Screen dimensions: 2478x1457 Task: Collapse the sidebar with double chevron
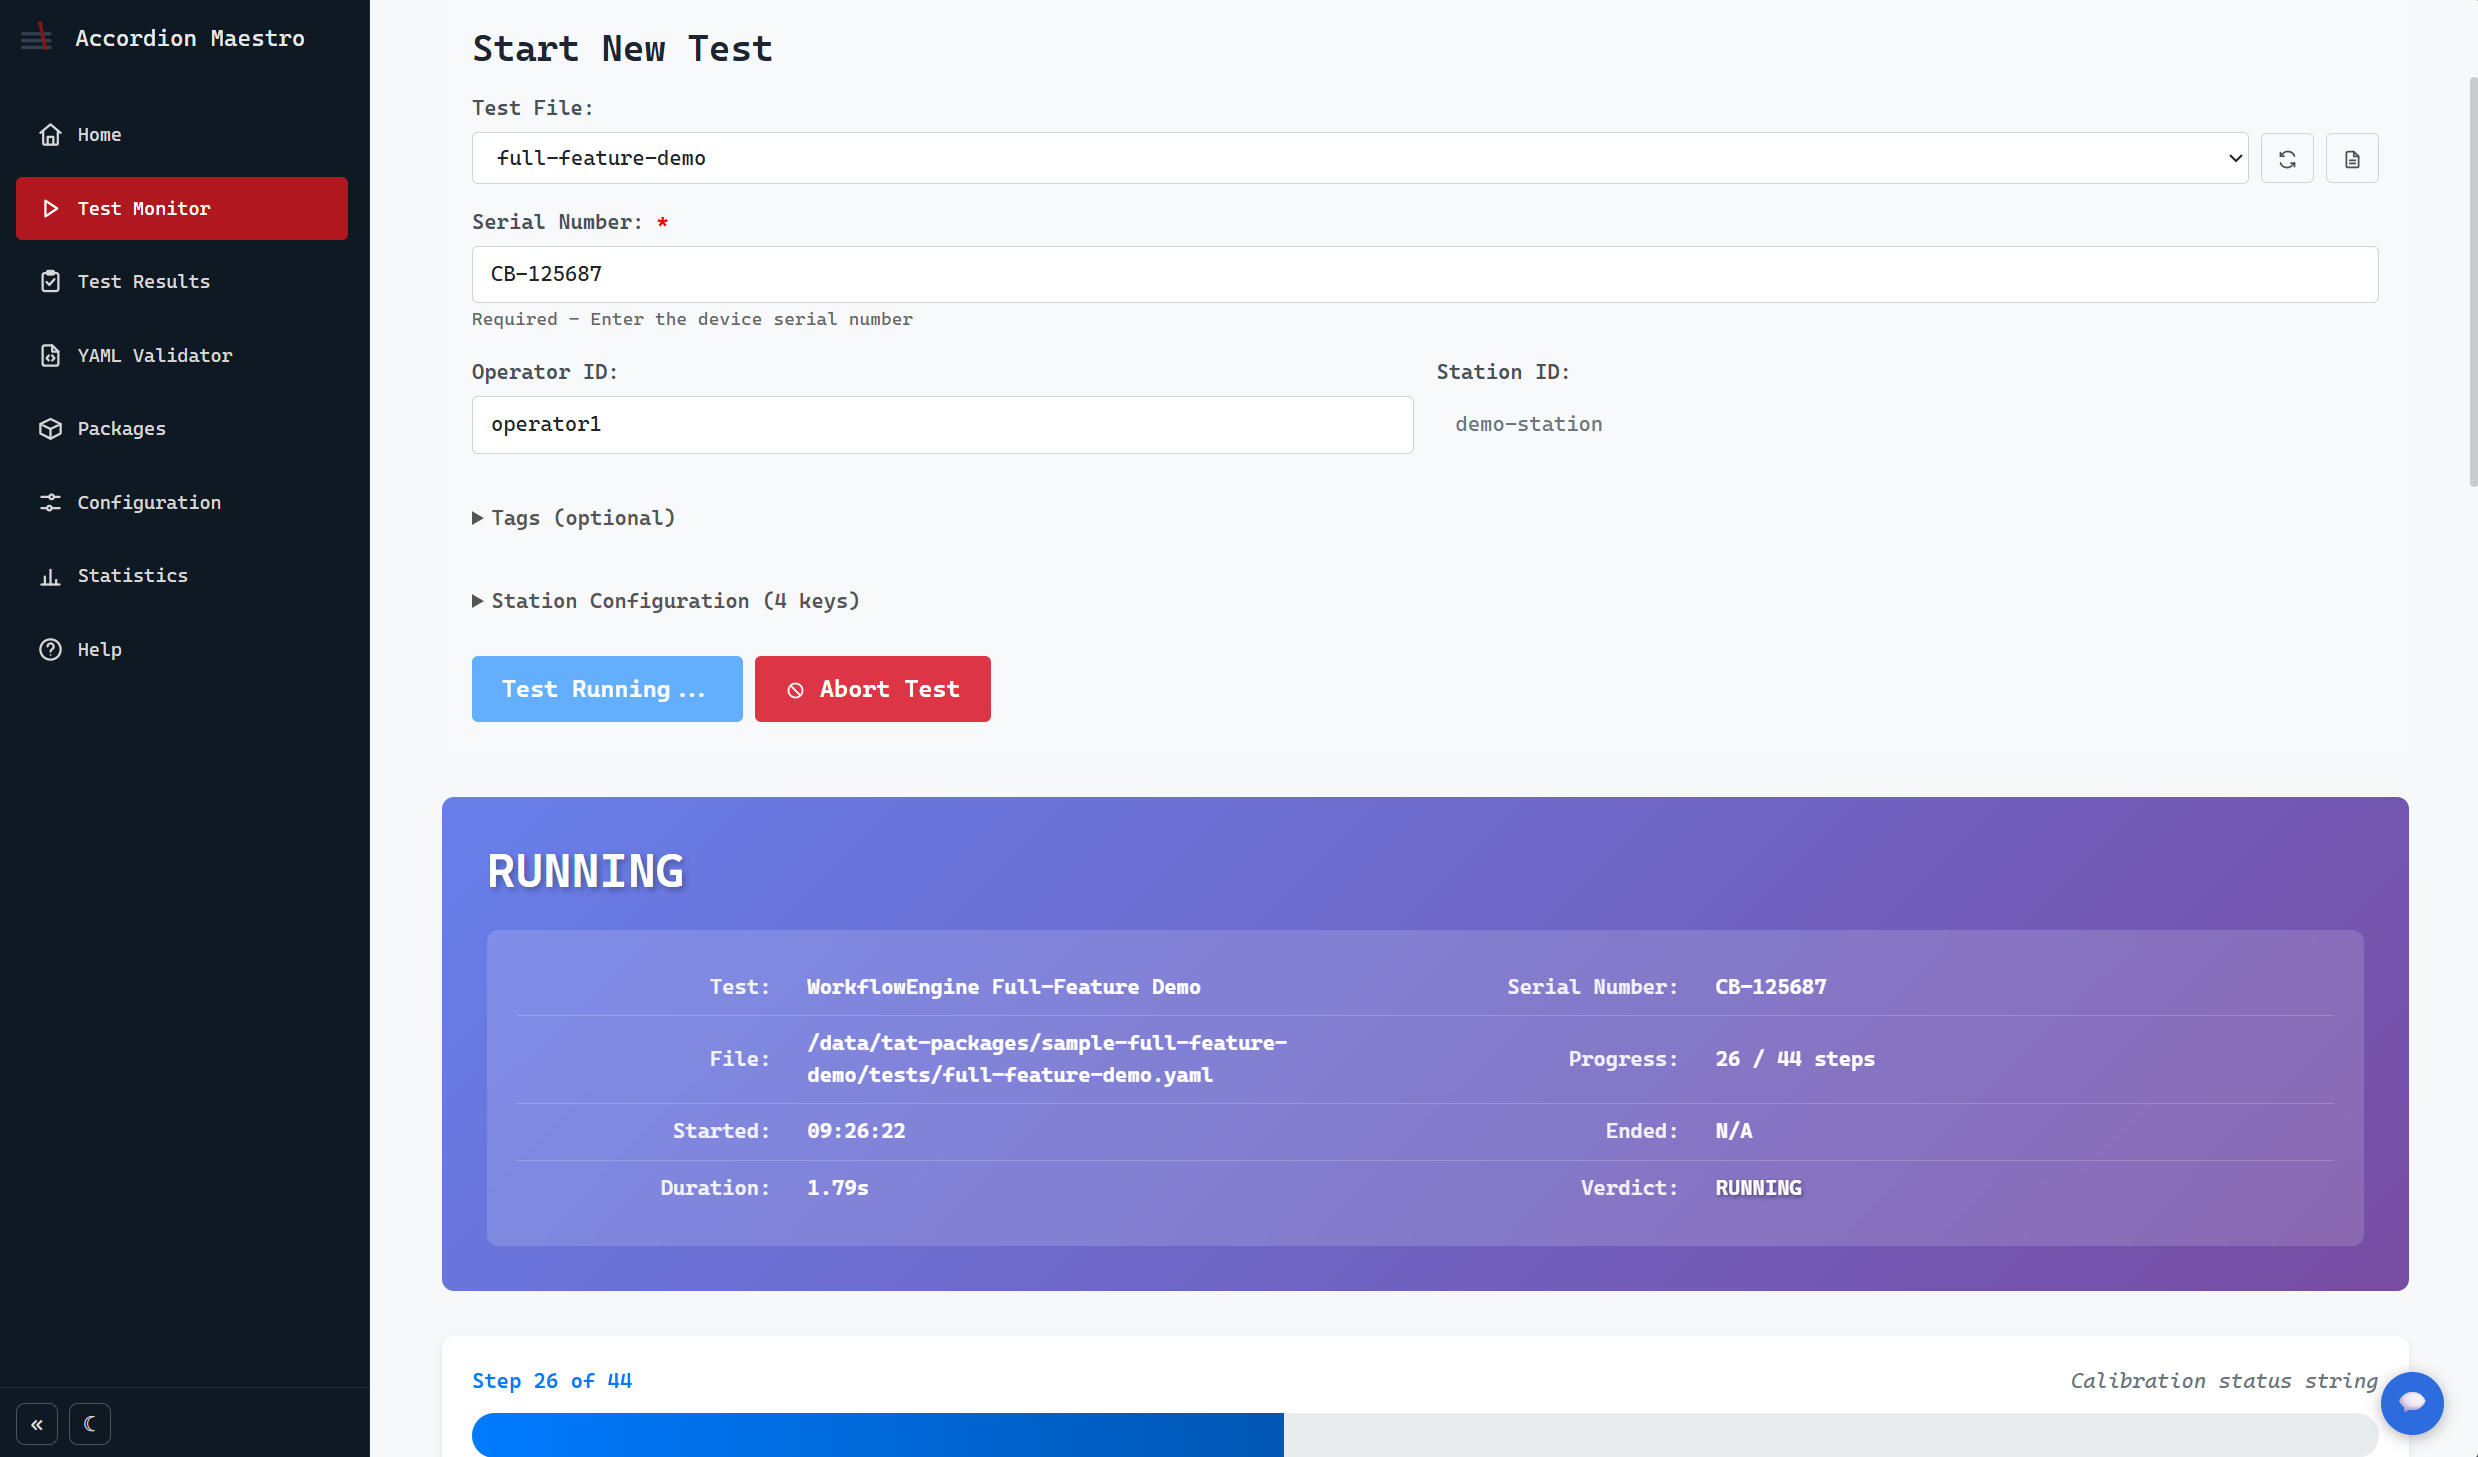(x=37, y=1424)
